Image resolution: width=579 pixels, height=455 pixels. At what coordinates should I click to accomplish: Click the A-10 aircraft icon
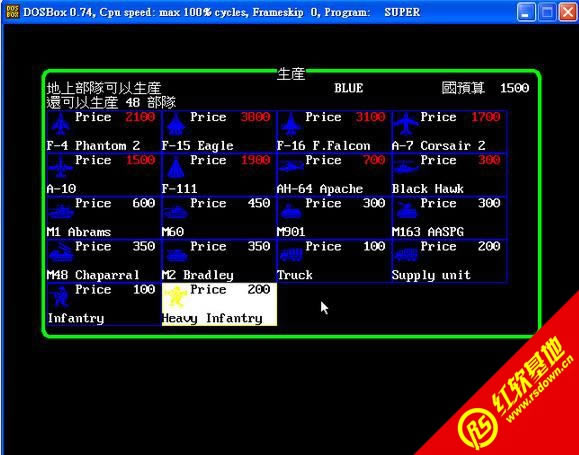coord(60,167)
